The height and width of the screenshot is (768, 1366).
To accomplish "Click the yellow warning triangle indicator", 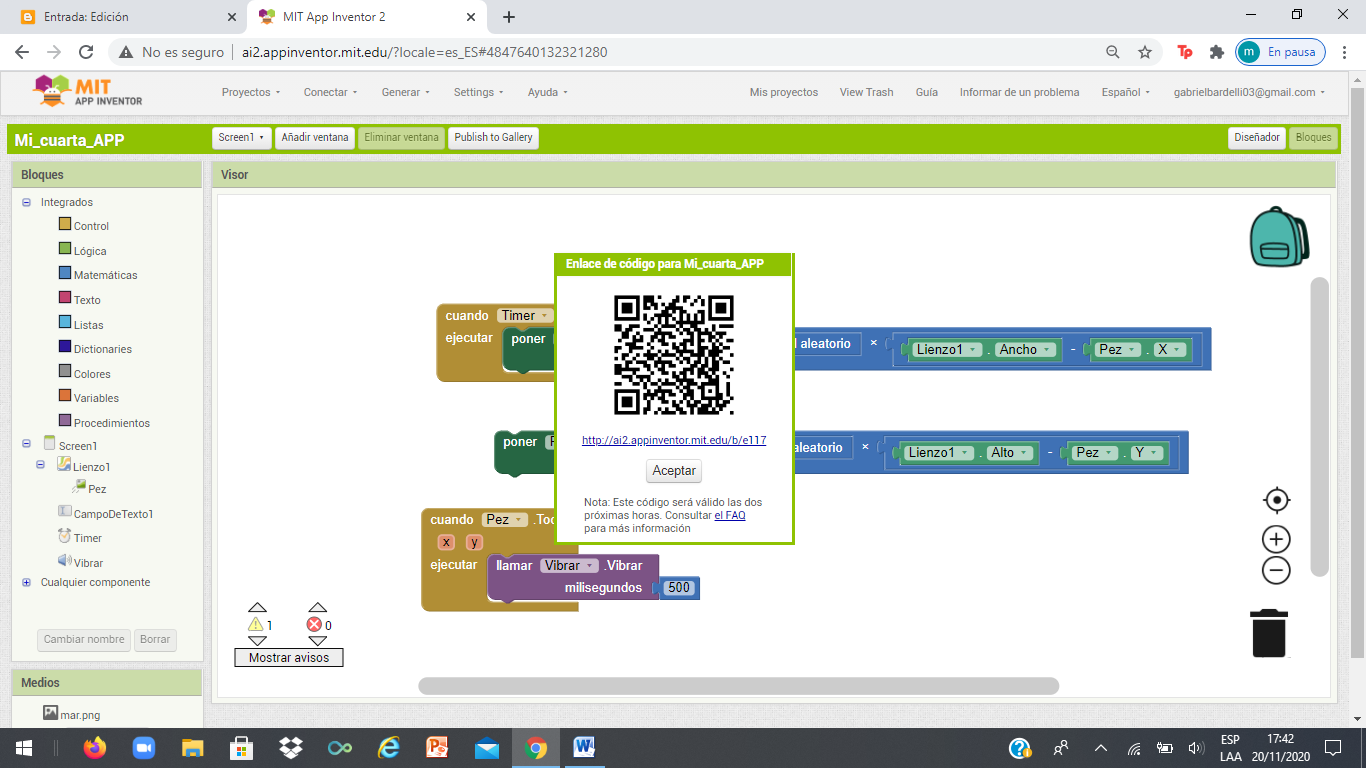I will [255, 625].
